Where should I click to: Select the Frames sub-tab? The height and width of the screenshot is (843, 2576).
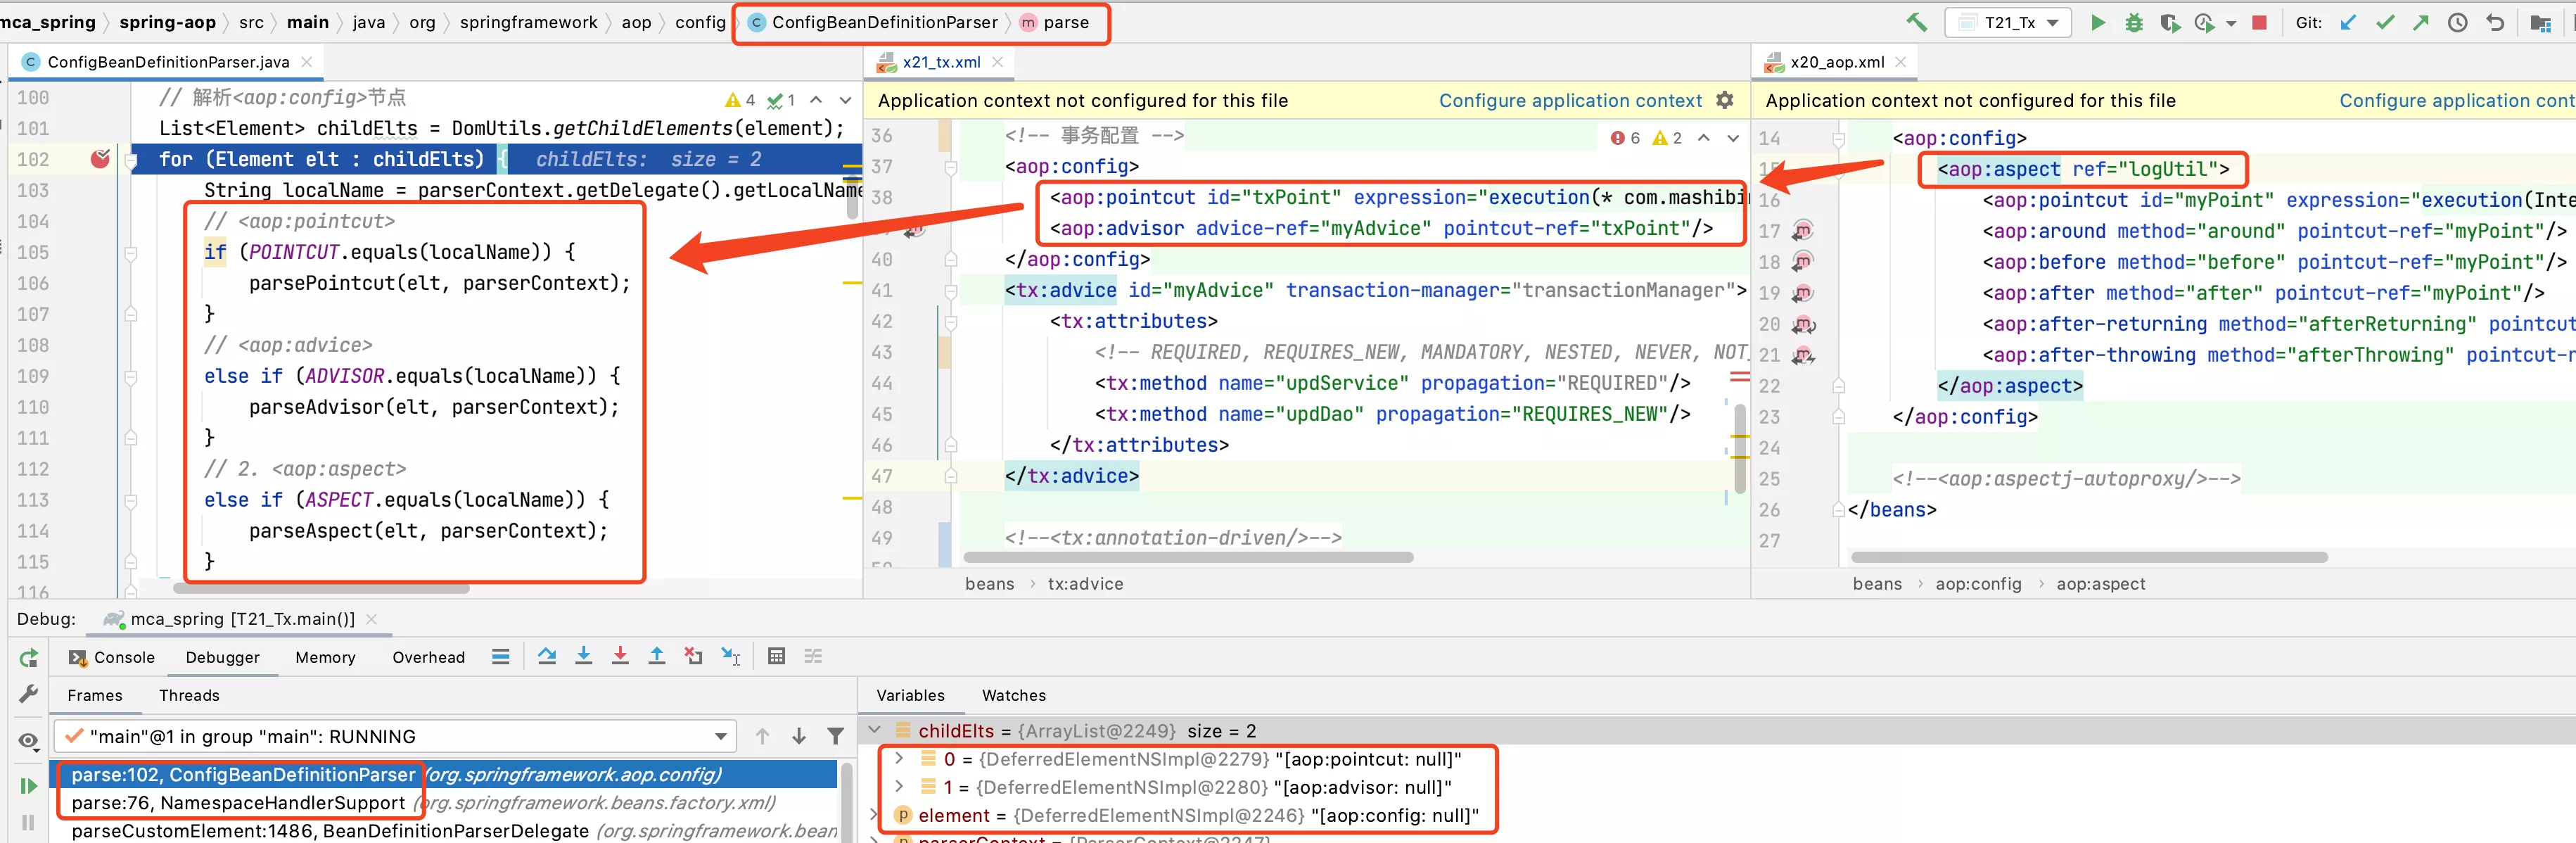(x=94, y=695)
